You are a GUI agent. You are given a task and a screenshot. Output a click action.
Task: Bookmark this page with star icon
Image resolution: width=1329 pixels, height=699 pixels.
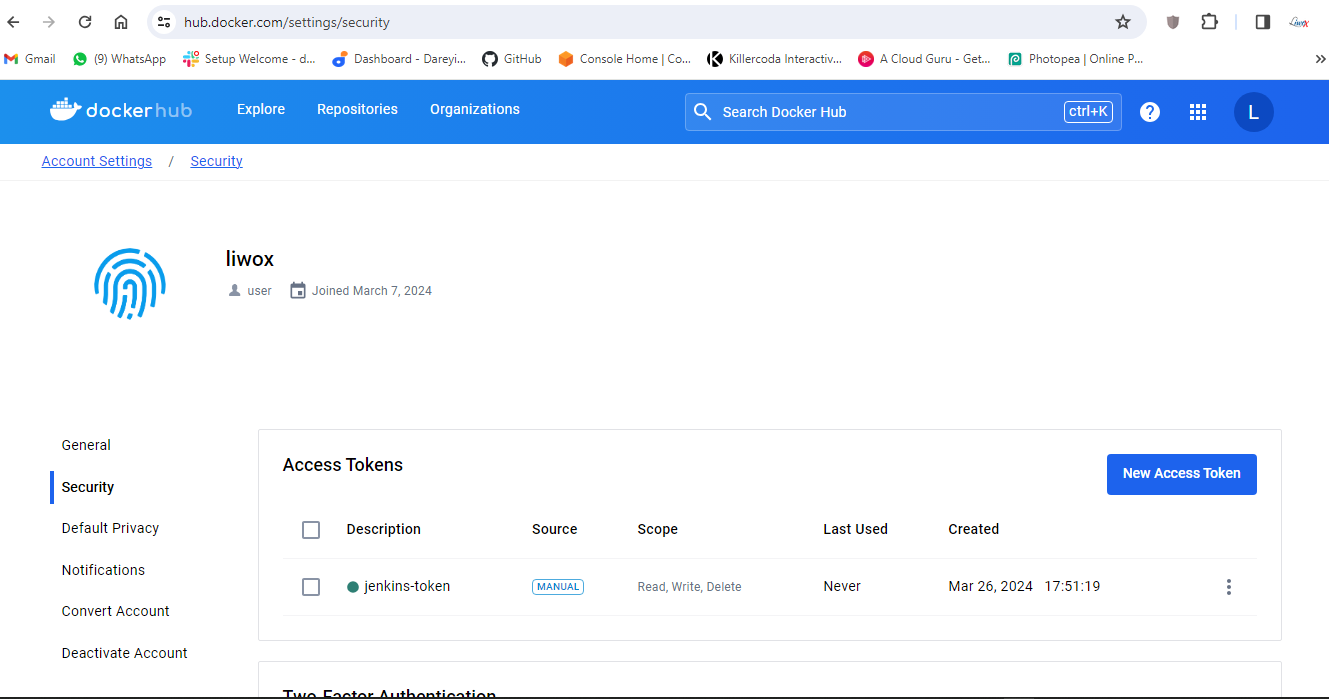point(1123,22)
